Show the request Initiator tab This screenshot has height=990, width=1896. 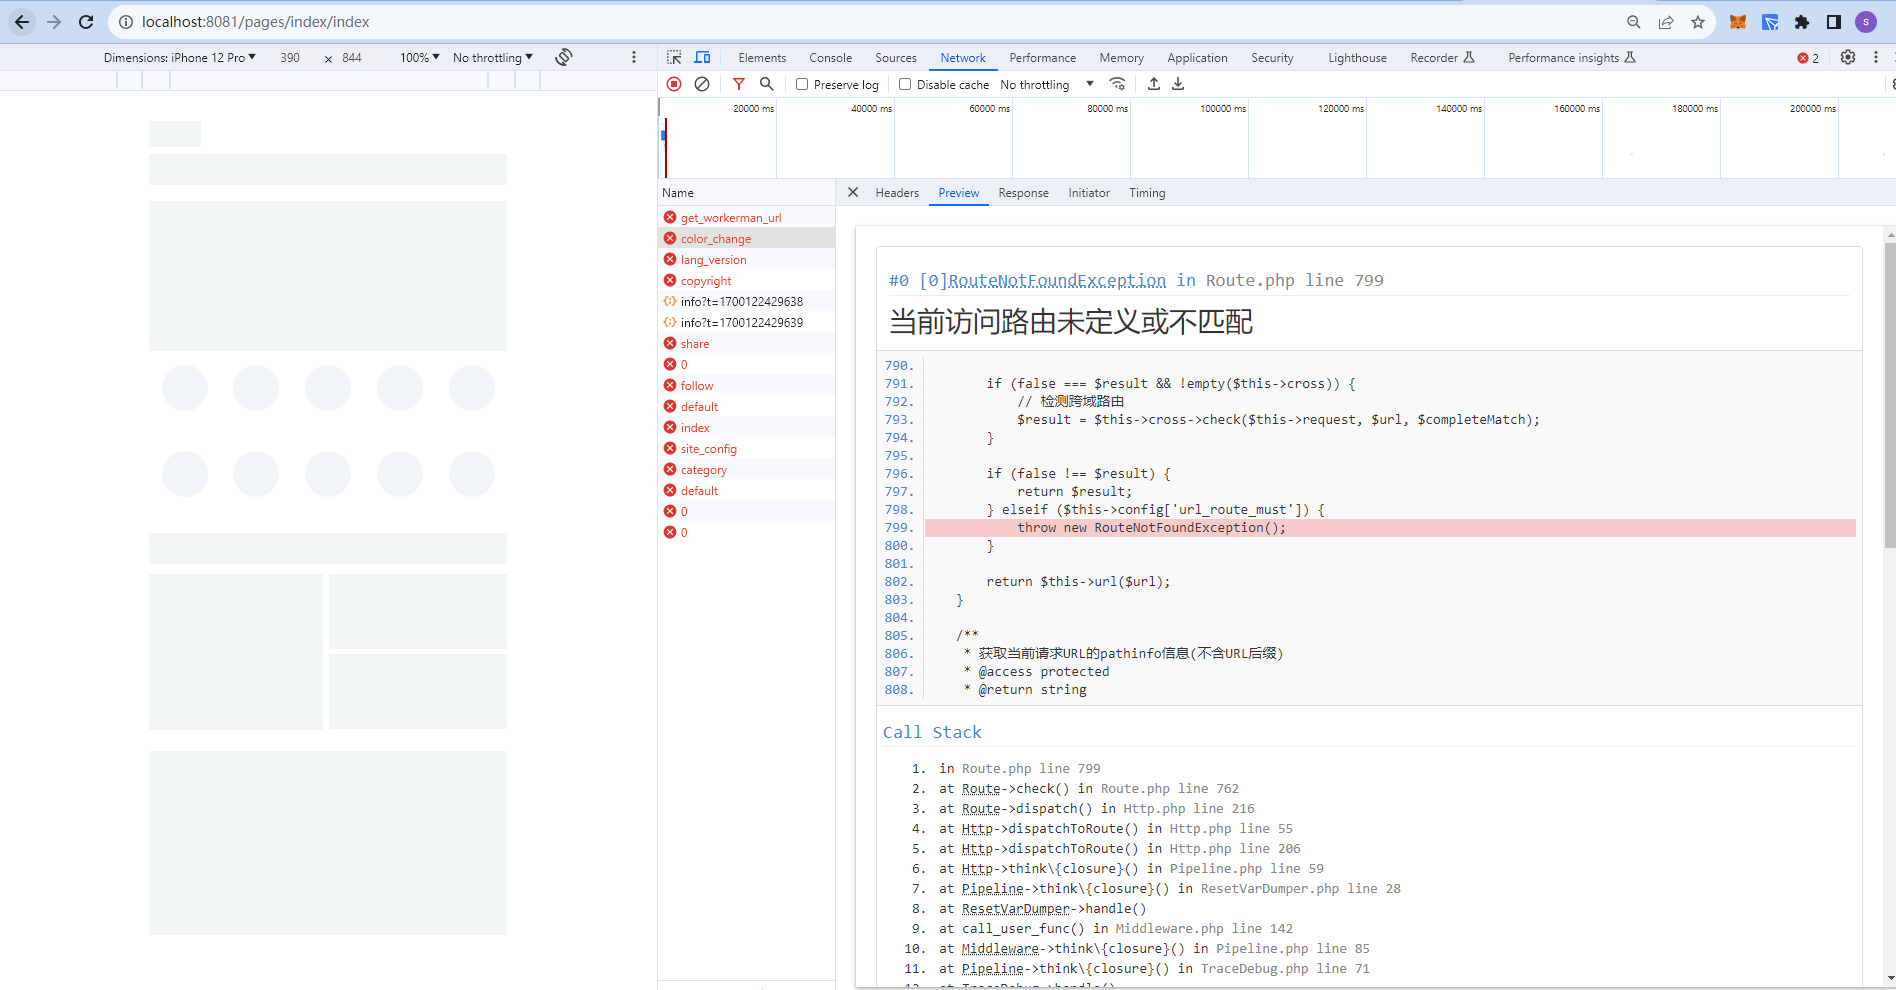pos(1089,193)
